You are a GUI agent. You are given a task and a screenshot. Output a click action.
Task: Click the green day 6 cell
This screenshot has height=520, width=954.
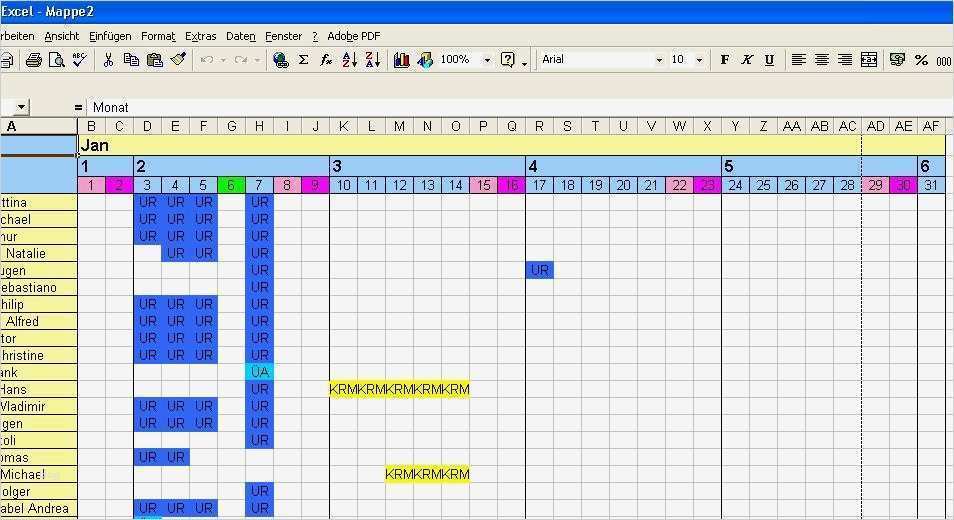click(x=231, y=185)
